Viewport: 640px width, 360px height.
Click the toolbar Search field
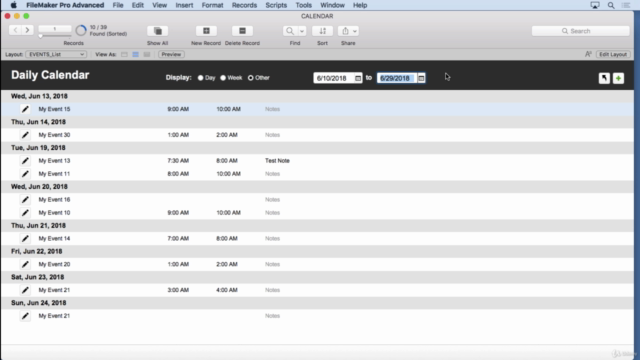(580, 31)
